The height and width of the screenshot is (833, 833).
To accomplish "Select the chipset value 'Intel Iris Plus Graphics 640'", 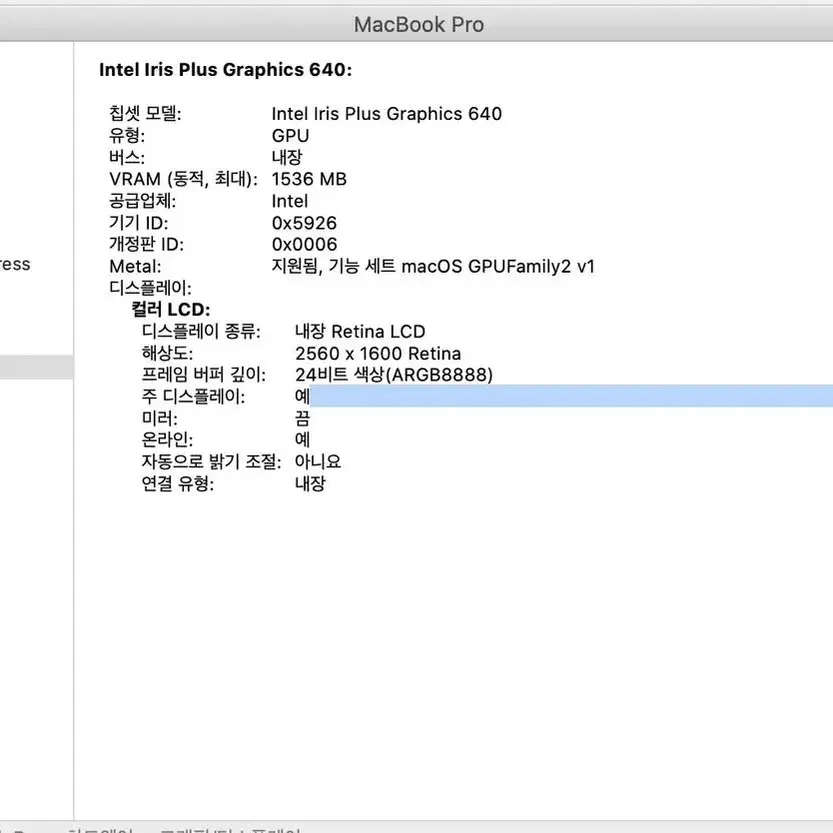I will tap(386, 114).
